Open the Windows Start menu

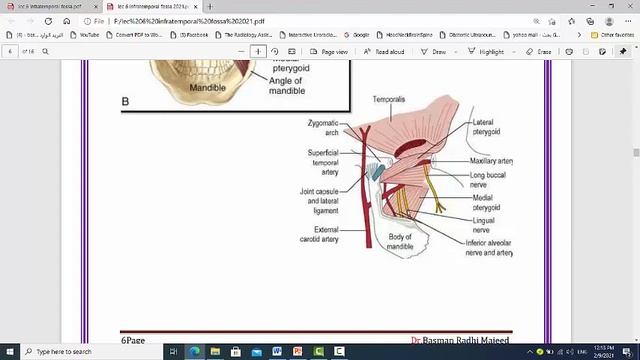[x=10, y=351]
